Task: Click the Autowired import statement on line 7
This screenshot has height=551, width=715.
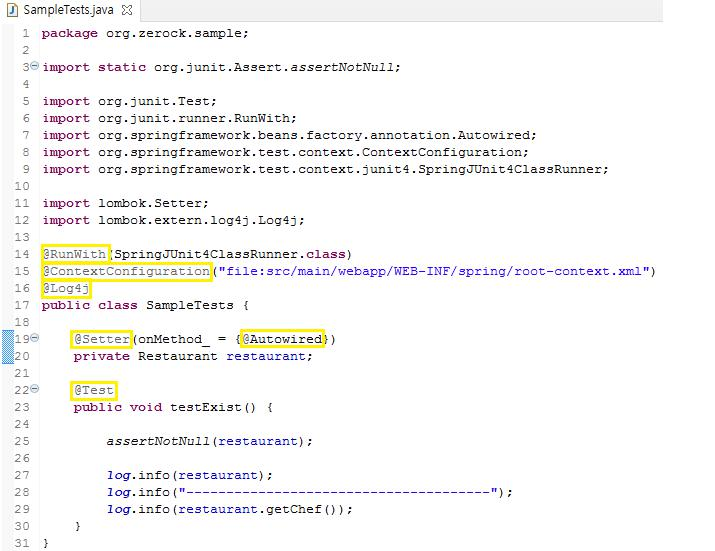Action: [x=290, y=135]
